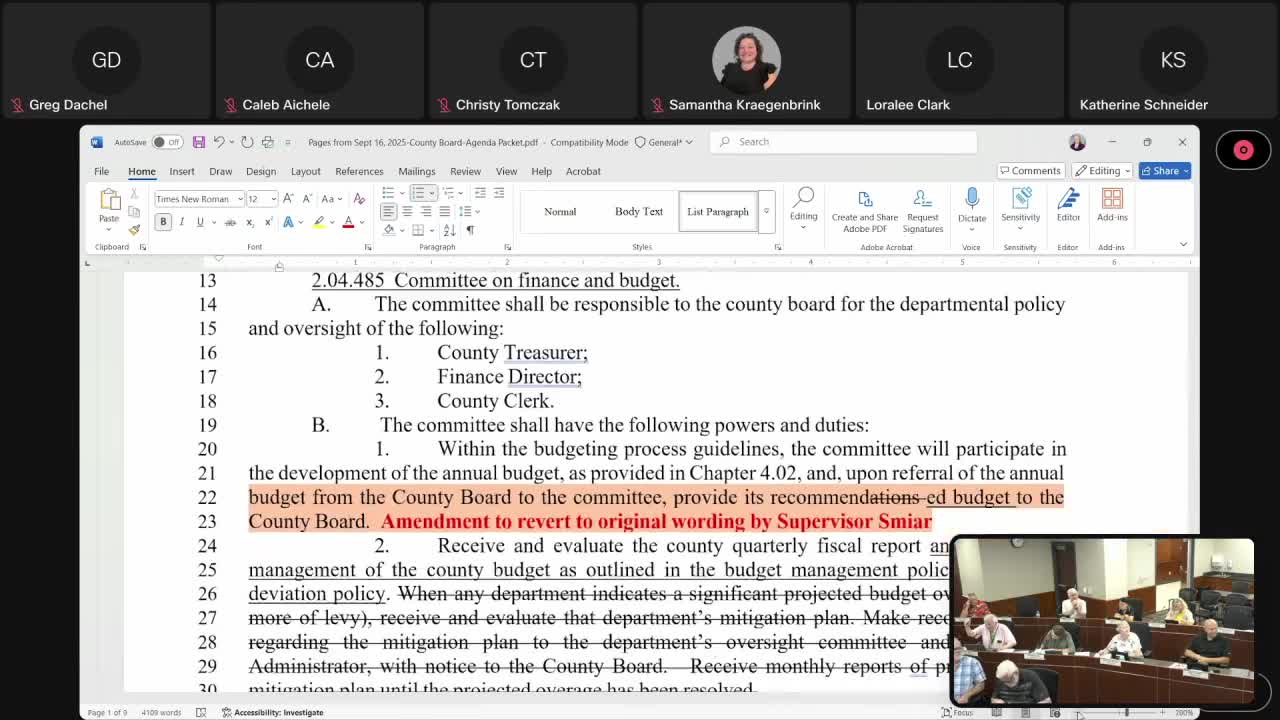
Task: Save the document with the floppy disk icon
Action: click(199, 142)
